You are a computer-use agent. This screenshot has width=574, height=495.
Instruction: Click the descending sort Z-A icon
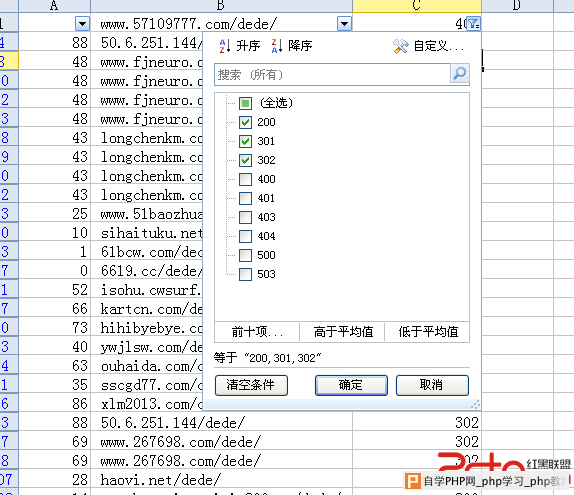[x=277, y=46]
